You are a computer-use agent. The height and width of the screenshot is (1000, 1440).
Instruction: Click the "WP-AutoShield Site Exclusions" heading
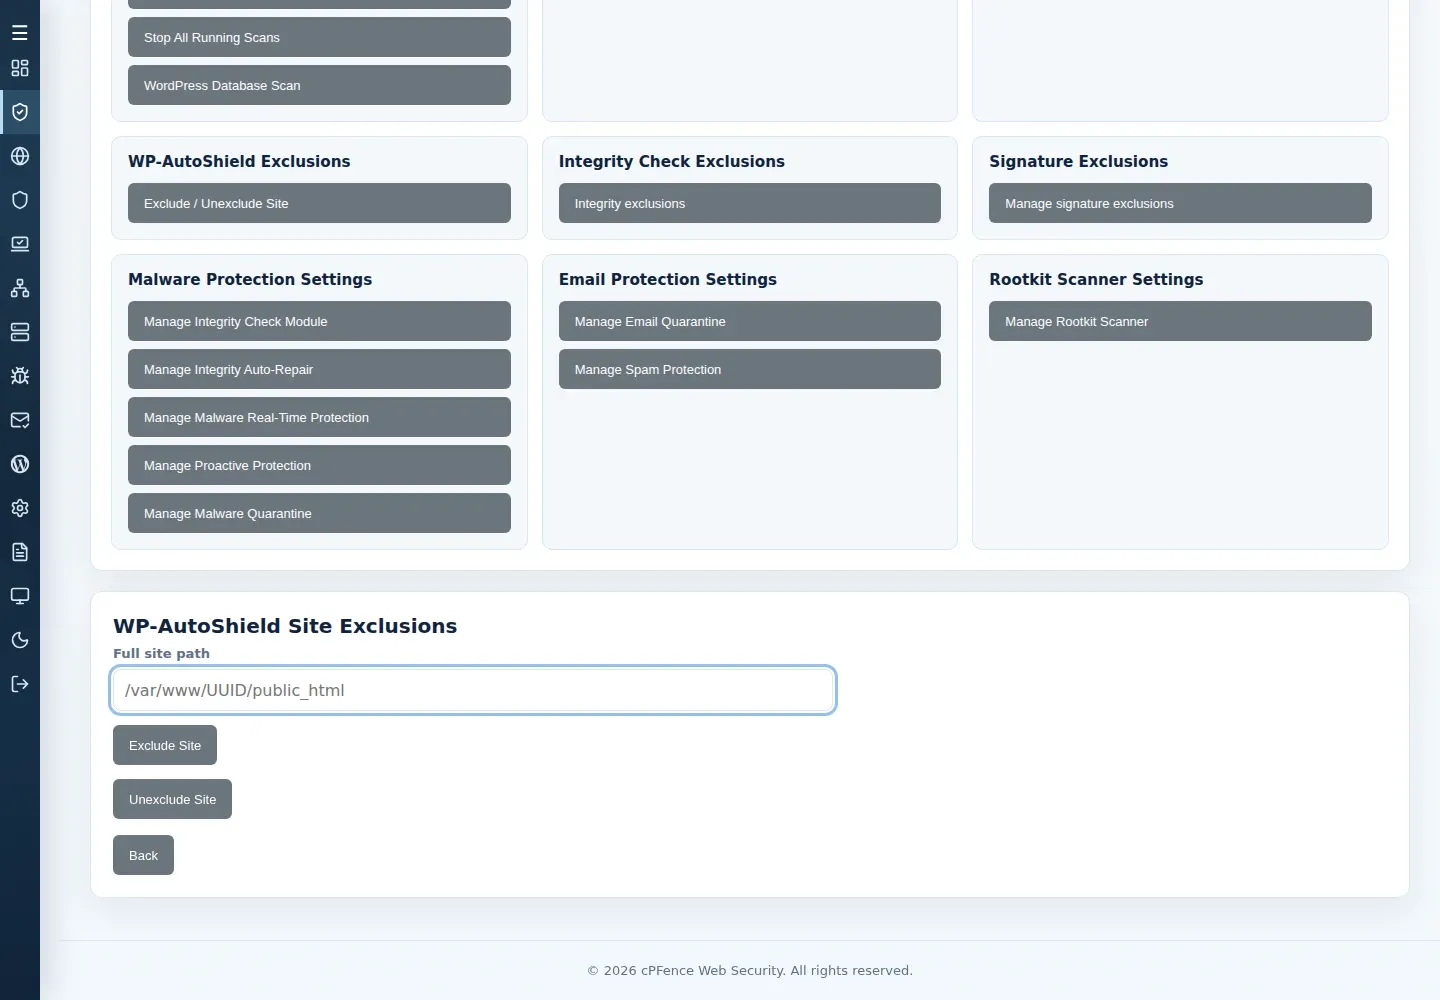pyautogui.click(x=285, y=626)
